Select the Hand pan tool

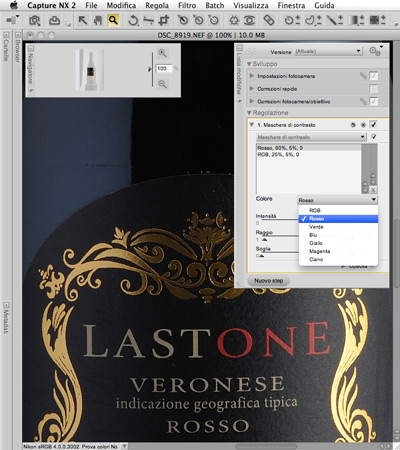tap(98, 20)
